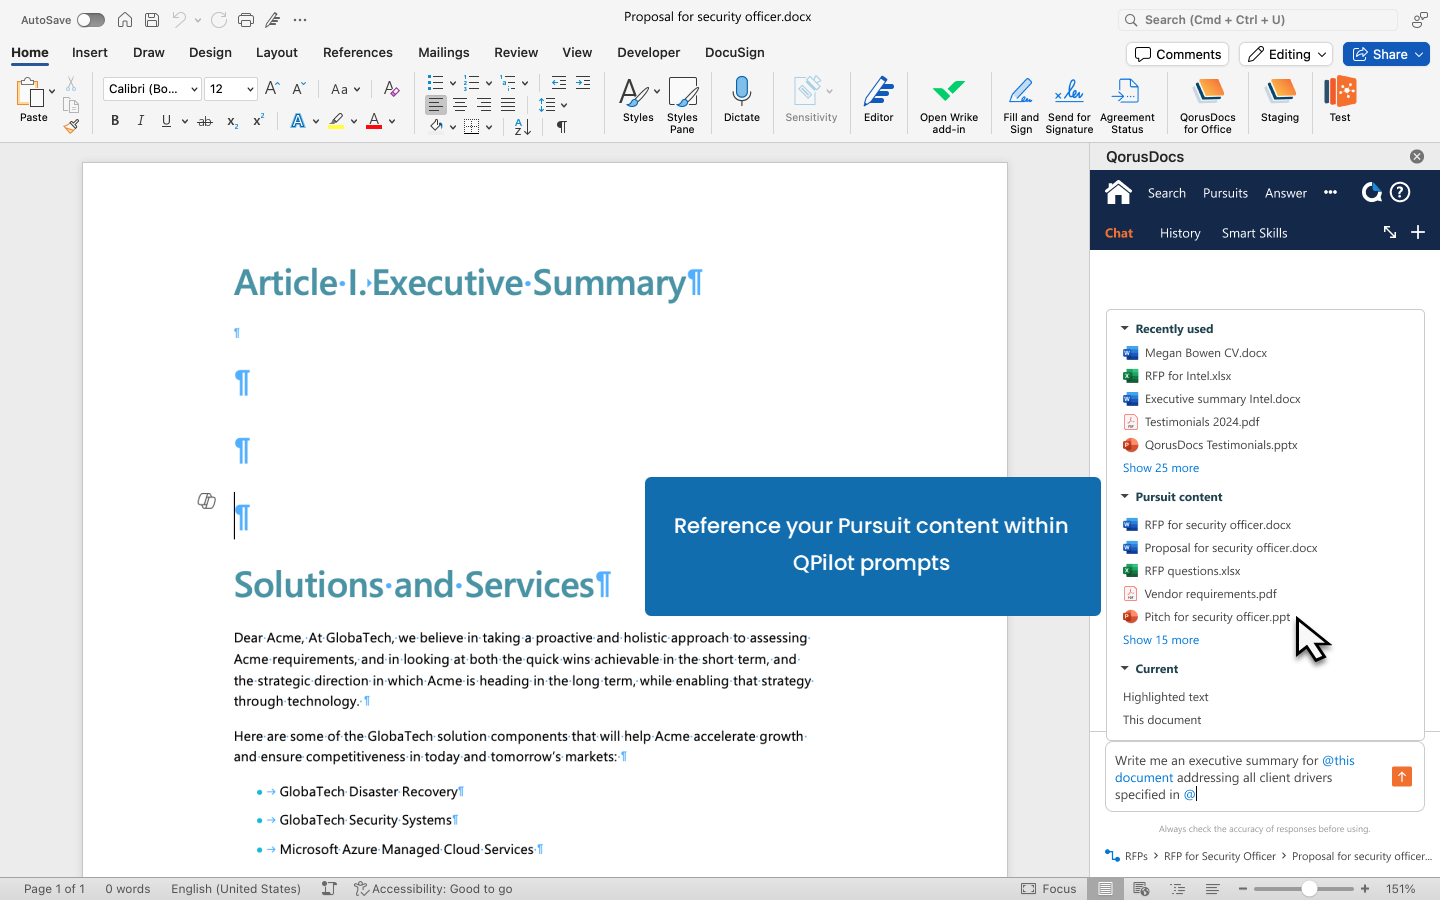Click the word count in status bar

click(x=128, y=888)
